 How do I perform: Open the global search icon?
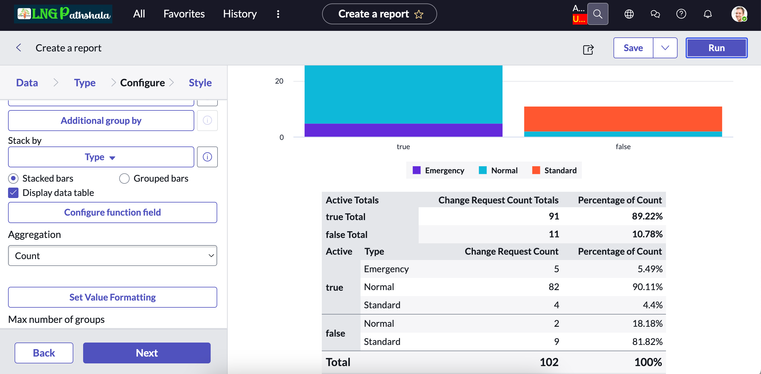[x=597, y=14]
